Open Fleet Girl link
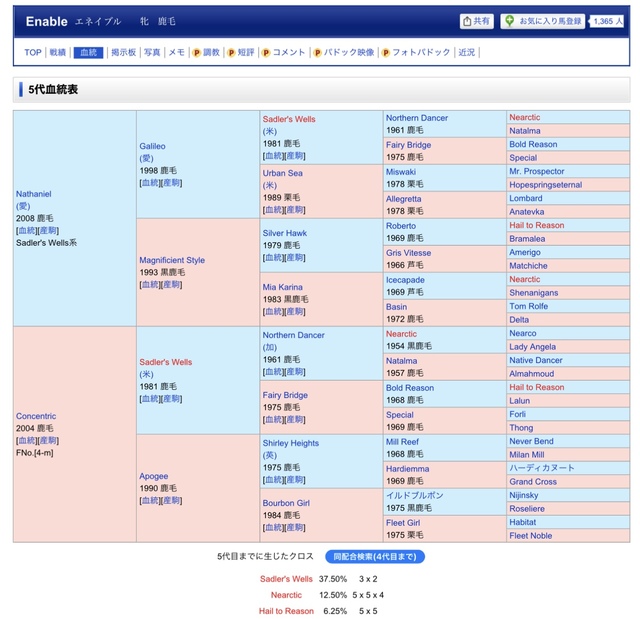Screen dimensions: 640x619 (x=403, y=523)
